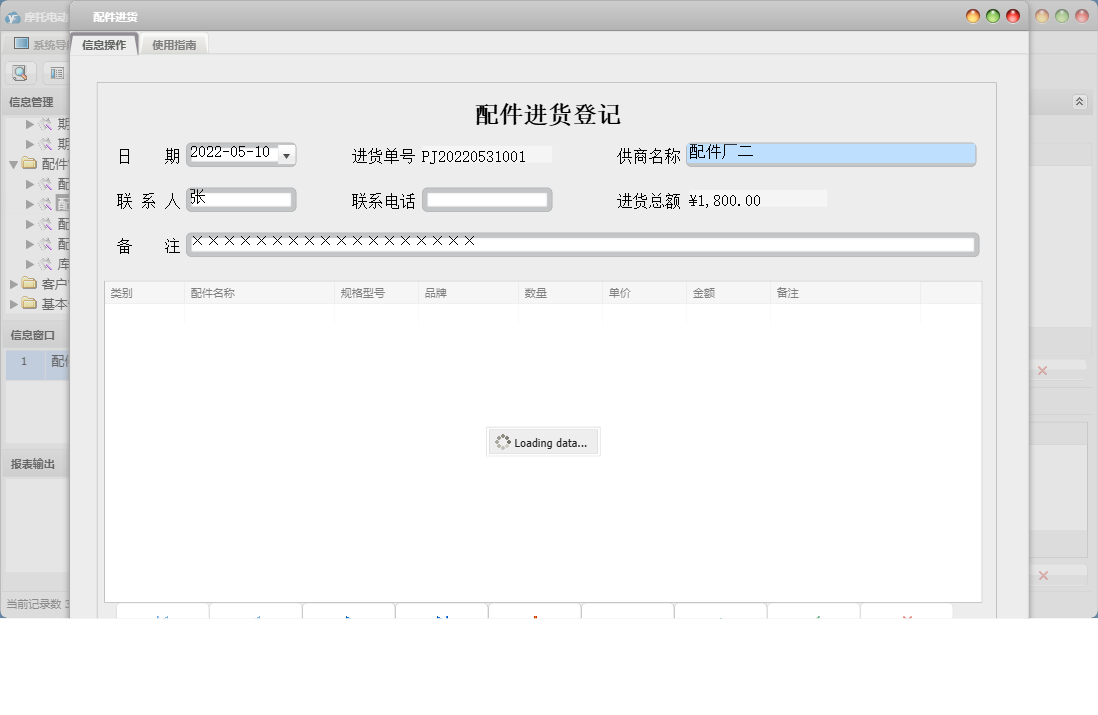Image resolution: width=1098 pixels, height=715 pixels.
Task: Switch to the 使用指南 tab
Action: point(175,44)
